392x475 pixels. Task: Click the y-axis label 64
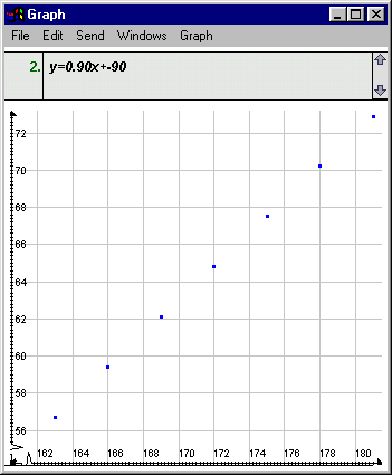(x=21, y=282)
